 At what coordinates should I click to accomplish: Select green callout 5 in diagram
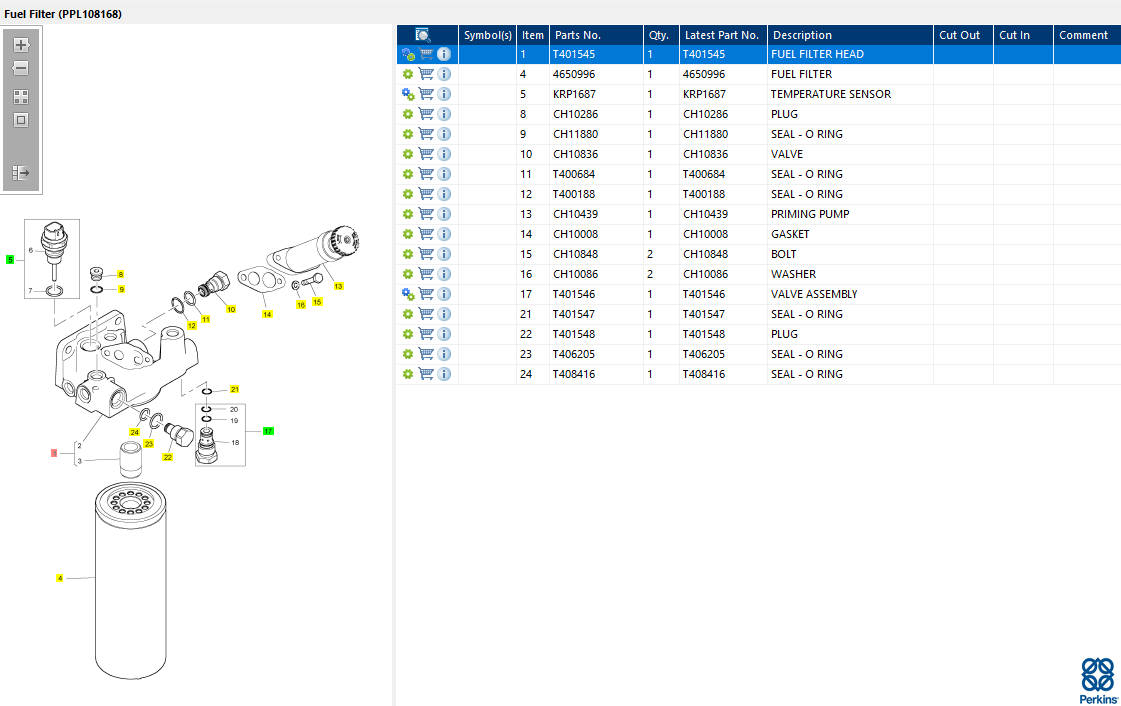coord(10,259)
